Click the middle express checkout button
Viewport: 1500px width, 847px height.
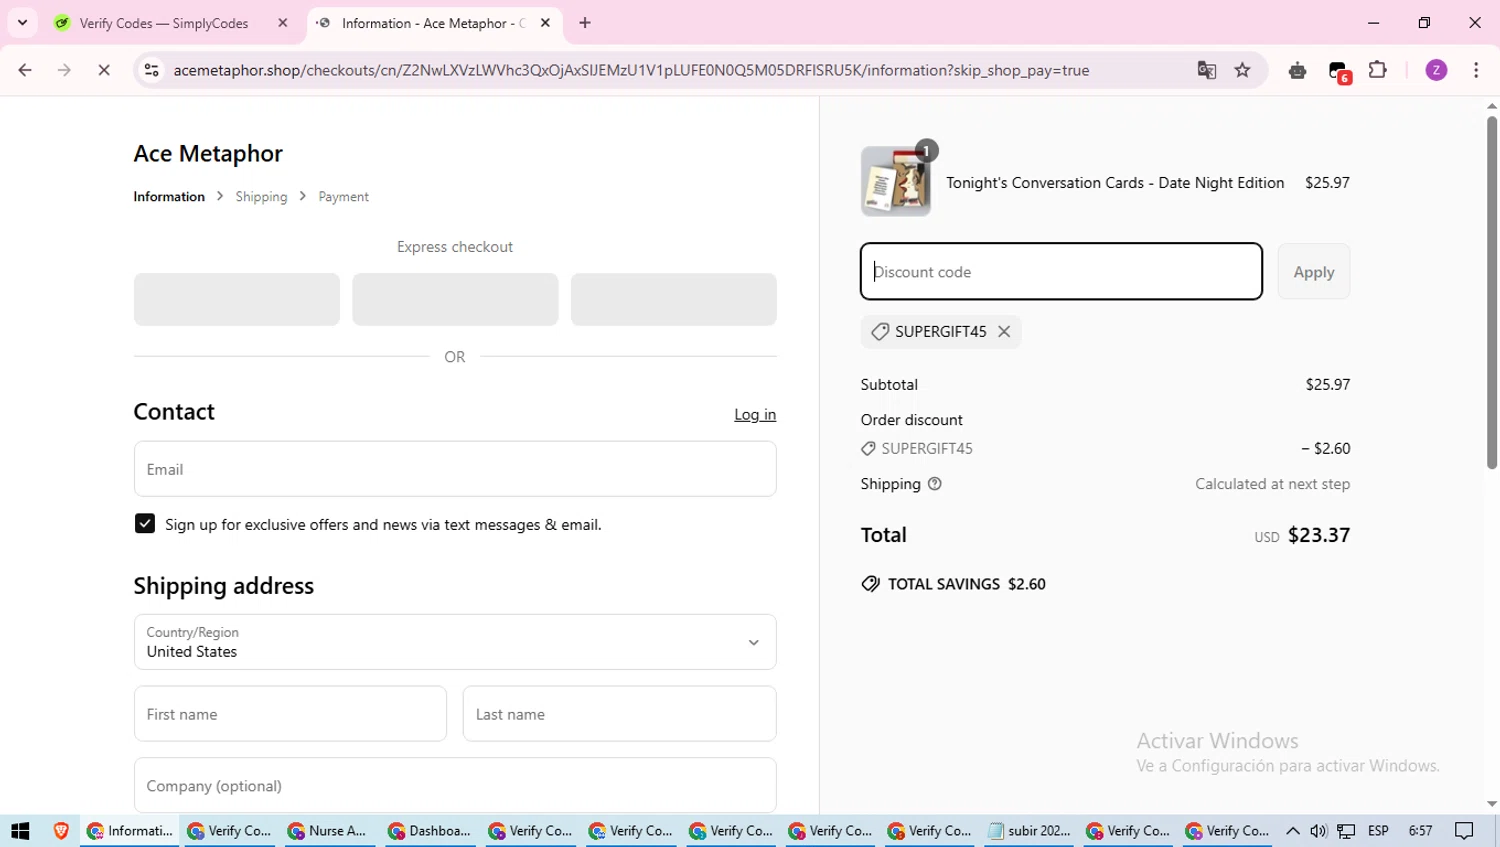(x=455, y=299)
